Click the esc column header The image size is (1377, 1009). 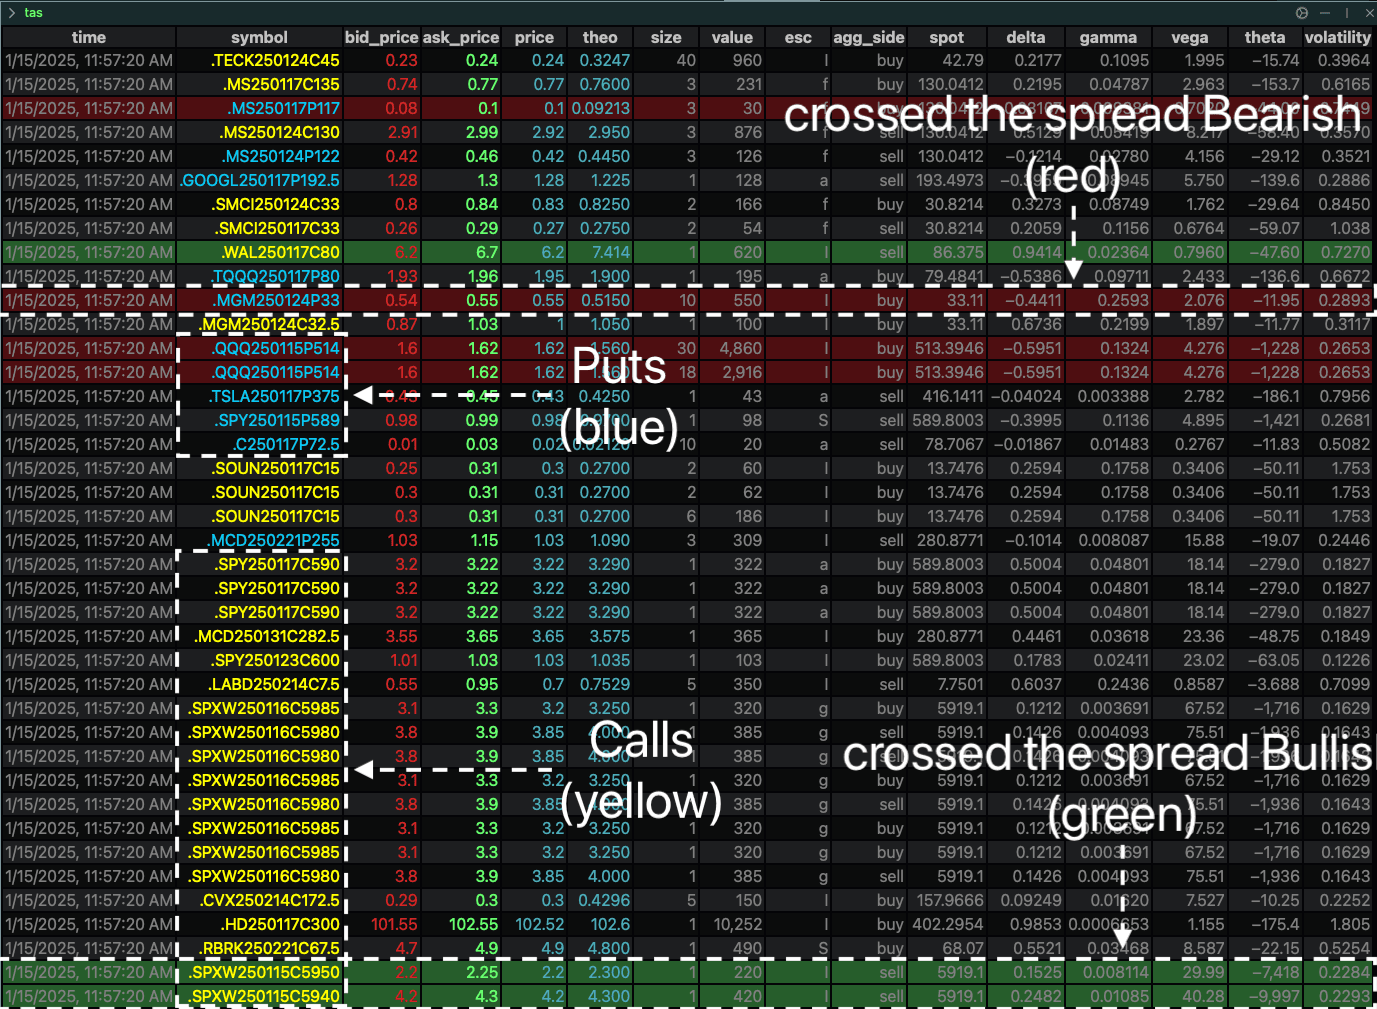798,37
